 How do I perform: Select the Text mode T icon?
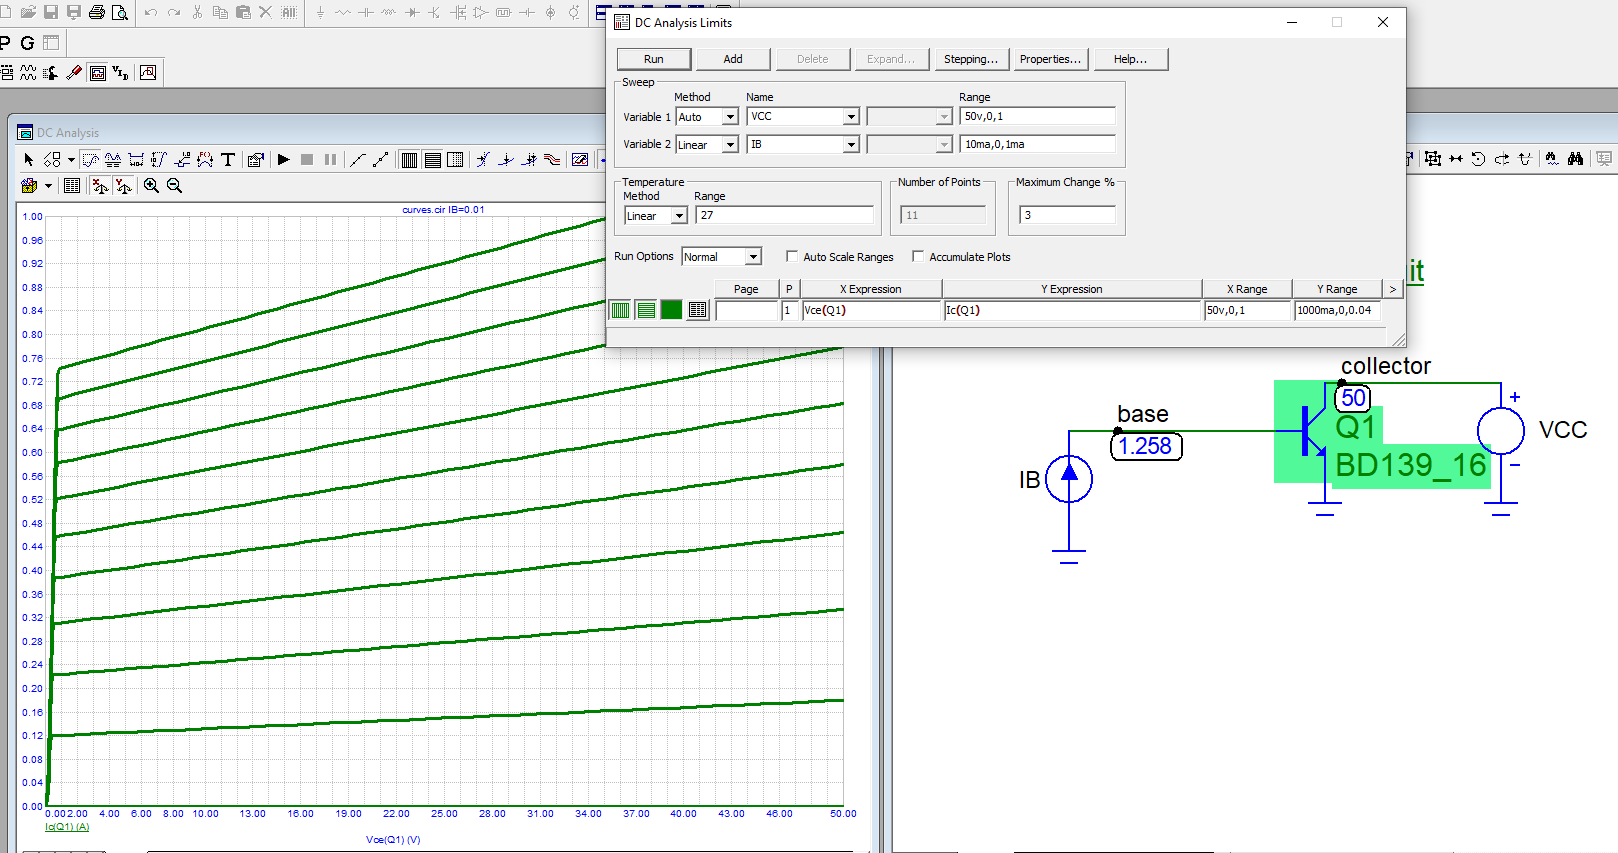(x=228, y=160)
